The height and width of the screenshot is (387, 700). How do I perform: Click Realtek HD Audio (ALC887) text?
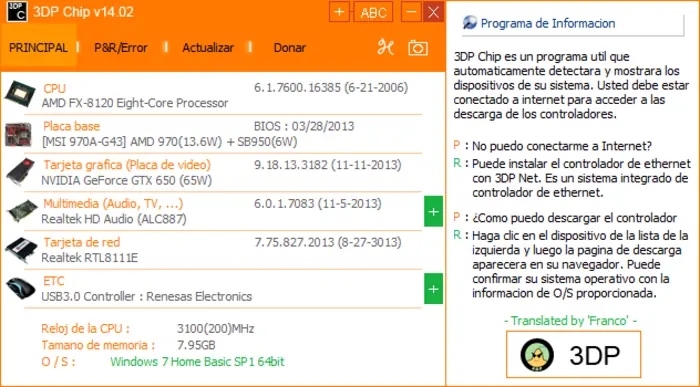(114, 219)
